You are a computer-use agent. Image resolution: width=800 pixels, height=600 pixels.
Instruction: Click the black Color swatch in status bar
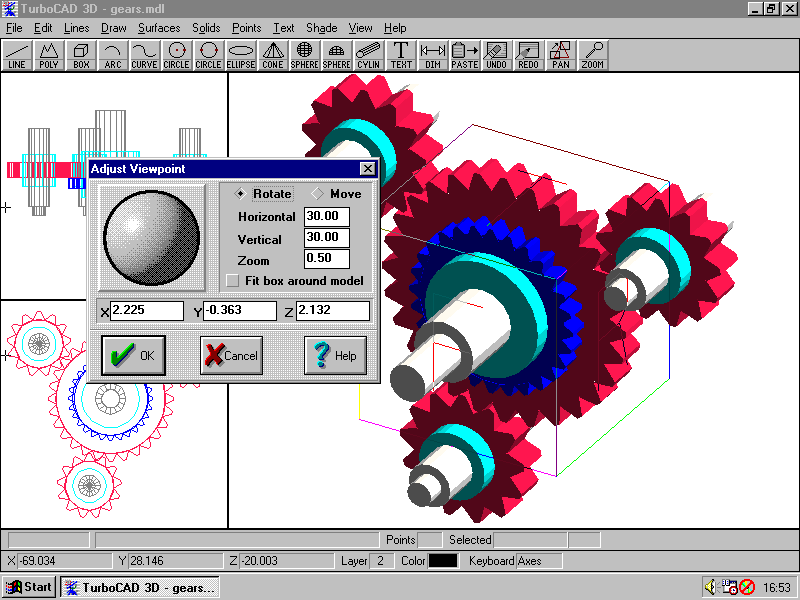(443, 561)
